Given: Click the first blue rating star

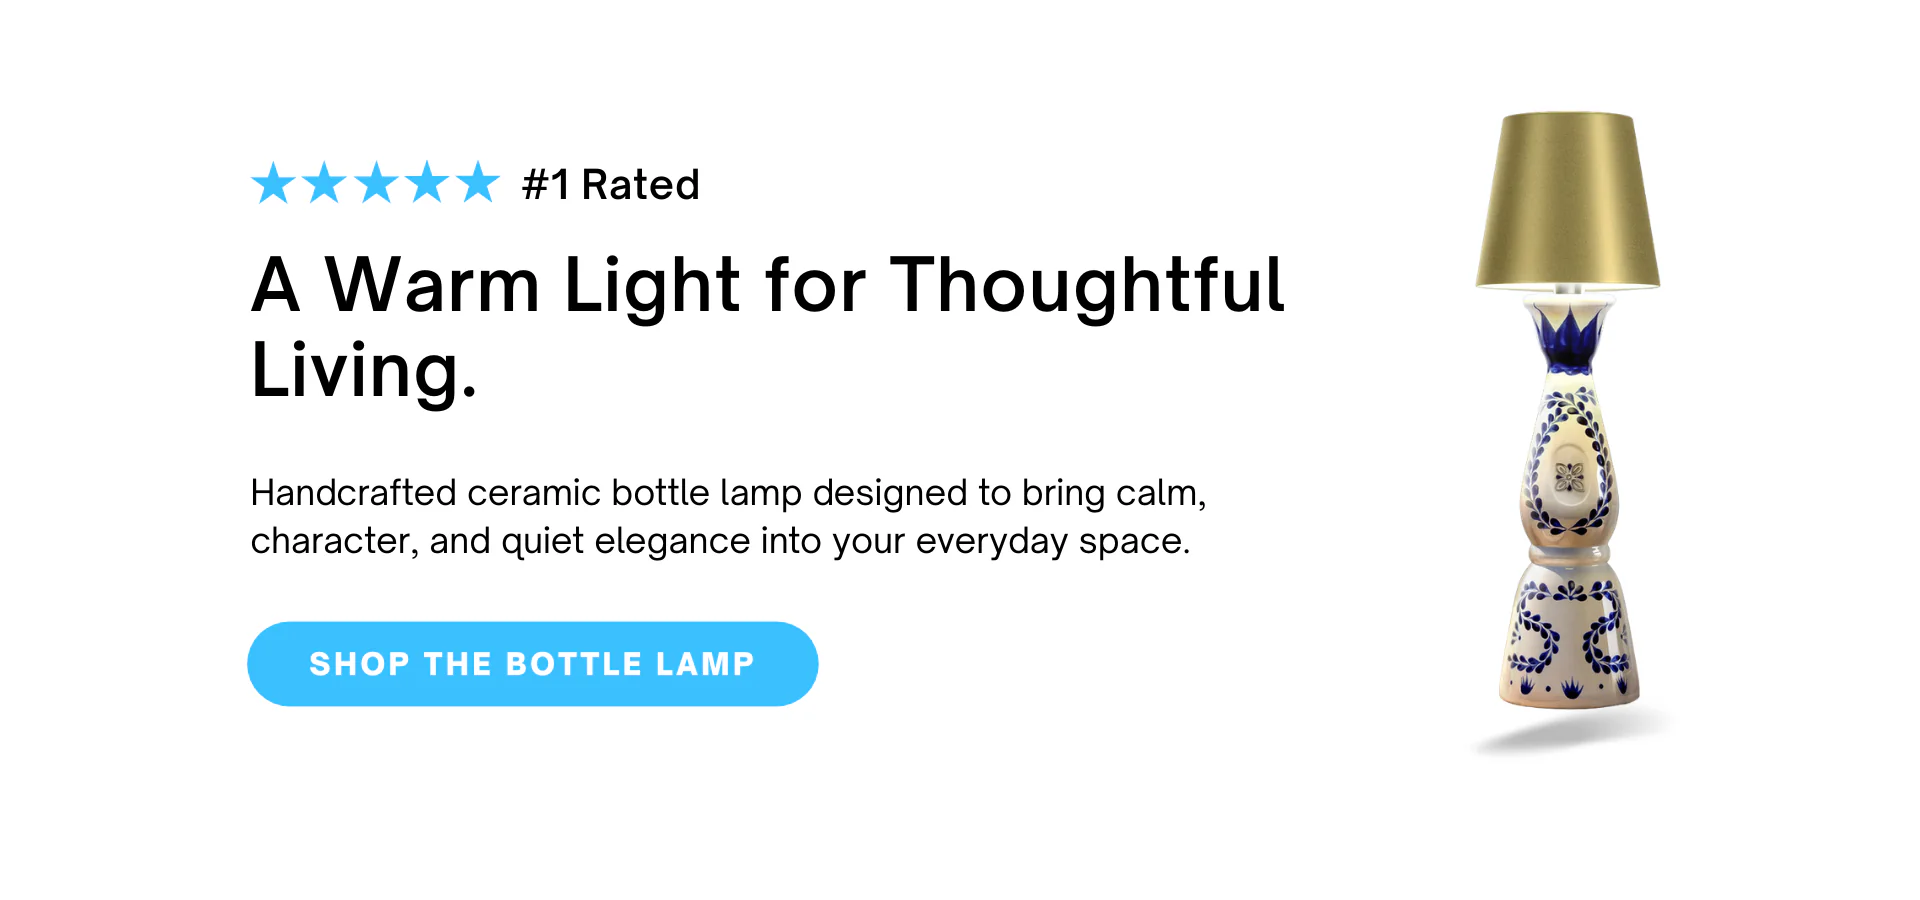Looking at the screenshot, I should (273, 184).
